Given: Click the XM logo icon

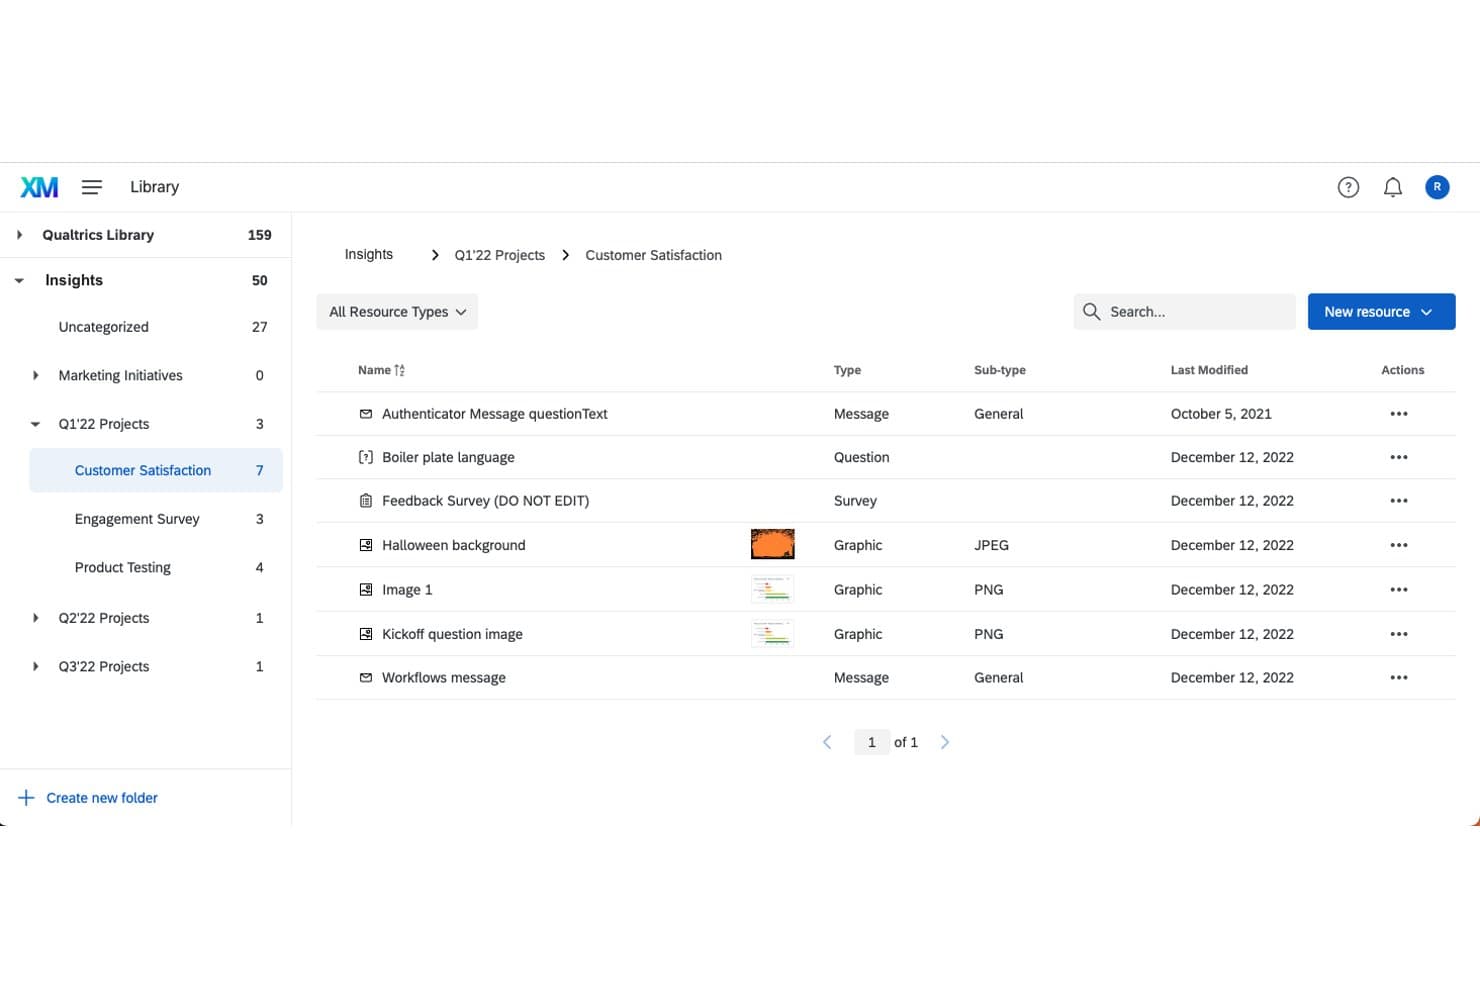Looking at the screenshot, I should click(39, 187).
